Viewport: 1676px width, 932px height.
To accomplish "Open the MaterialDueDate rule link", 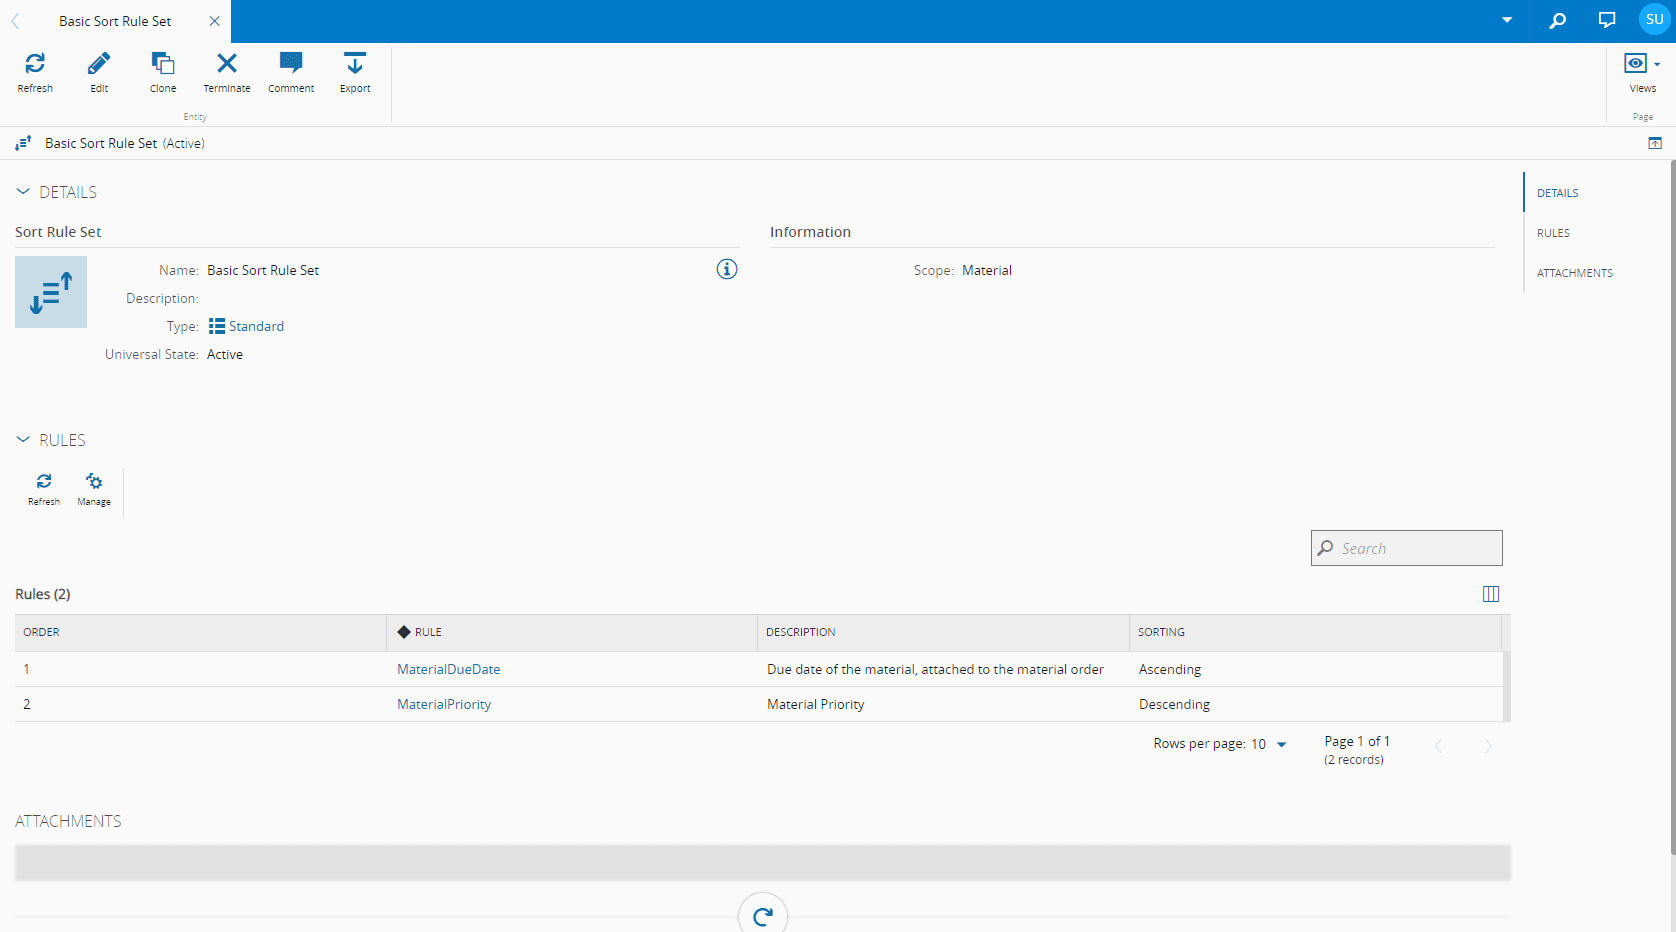I will coord(448,669).
